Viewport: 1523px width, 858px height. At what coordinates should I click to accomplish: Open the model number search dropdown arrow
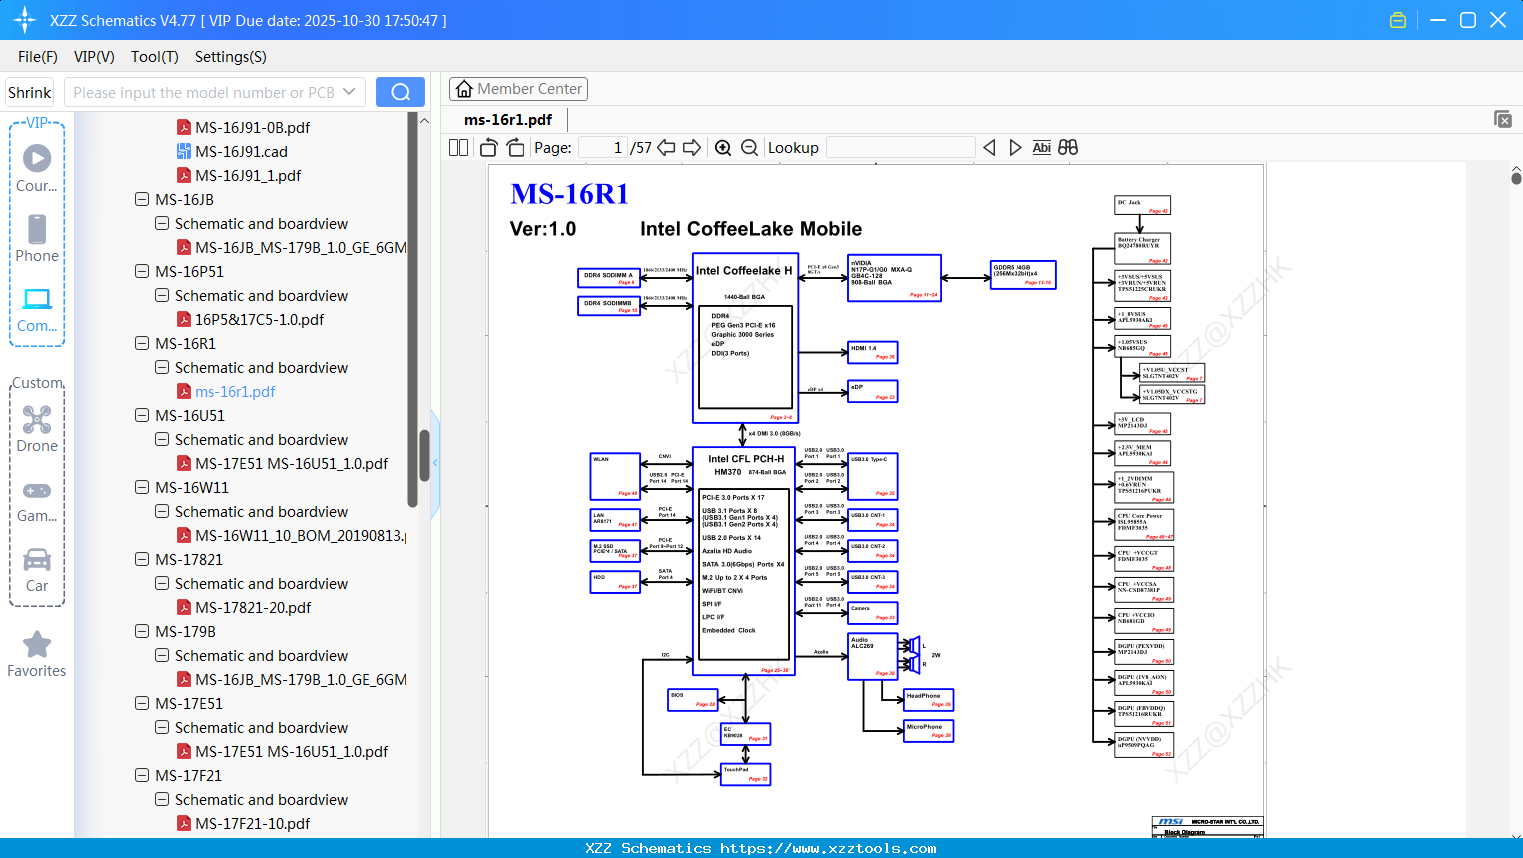[349, 92]
